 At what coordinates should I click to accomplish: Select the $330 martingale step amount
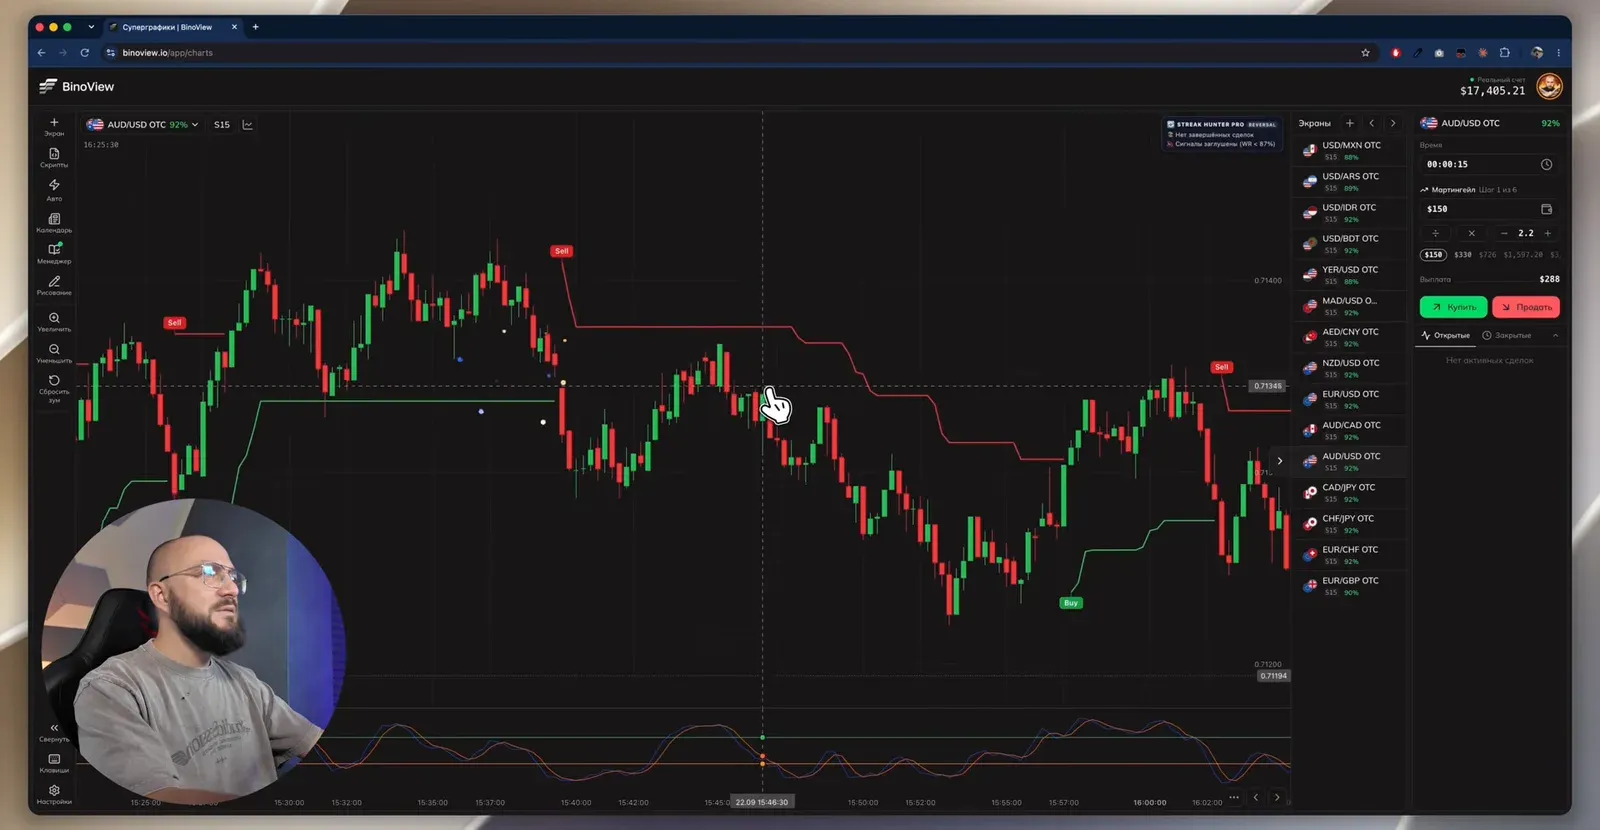[x=1462, y=255]
